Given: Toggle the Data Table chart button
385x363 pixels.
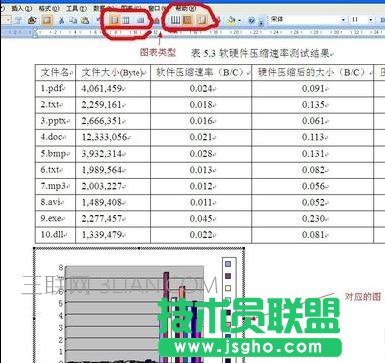Looking at the screenshot, I should tap(141, 20).
